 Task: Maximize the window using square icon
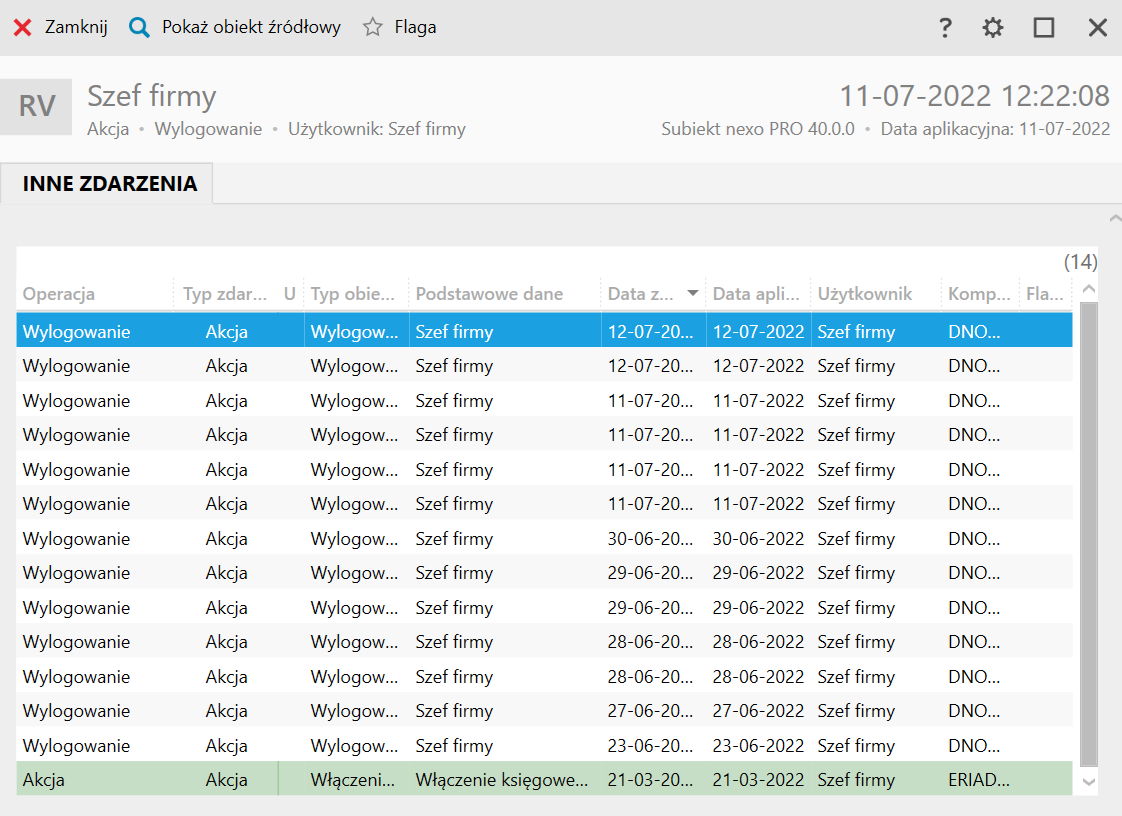1044,28
